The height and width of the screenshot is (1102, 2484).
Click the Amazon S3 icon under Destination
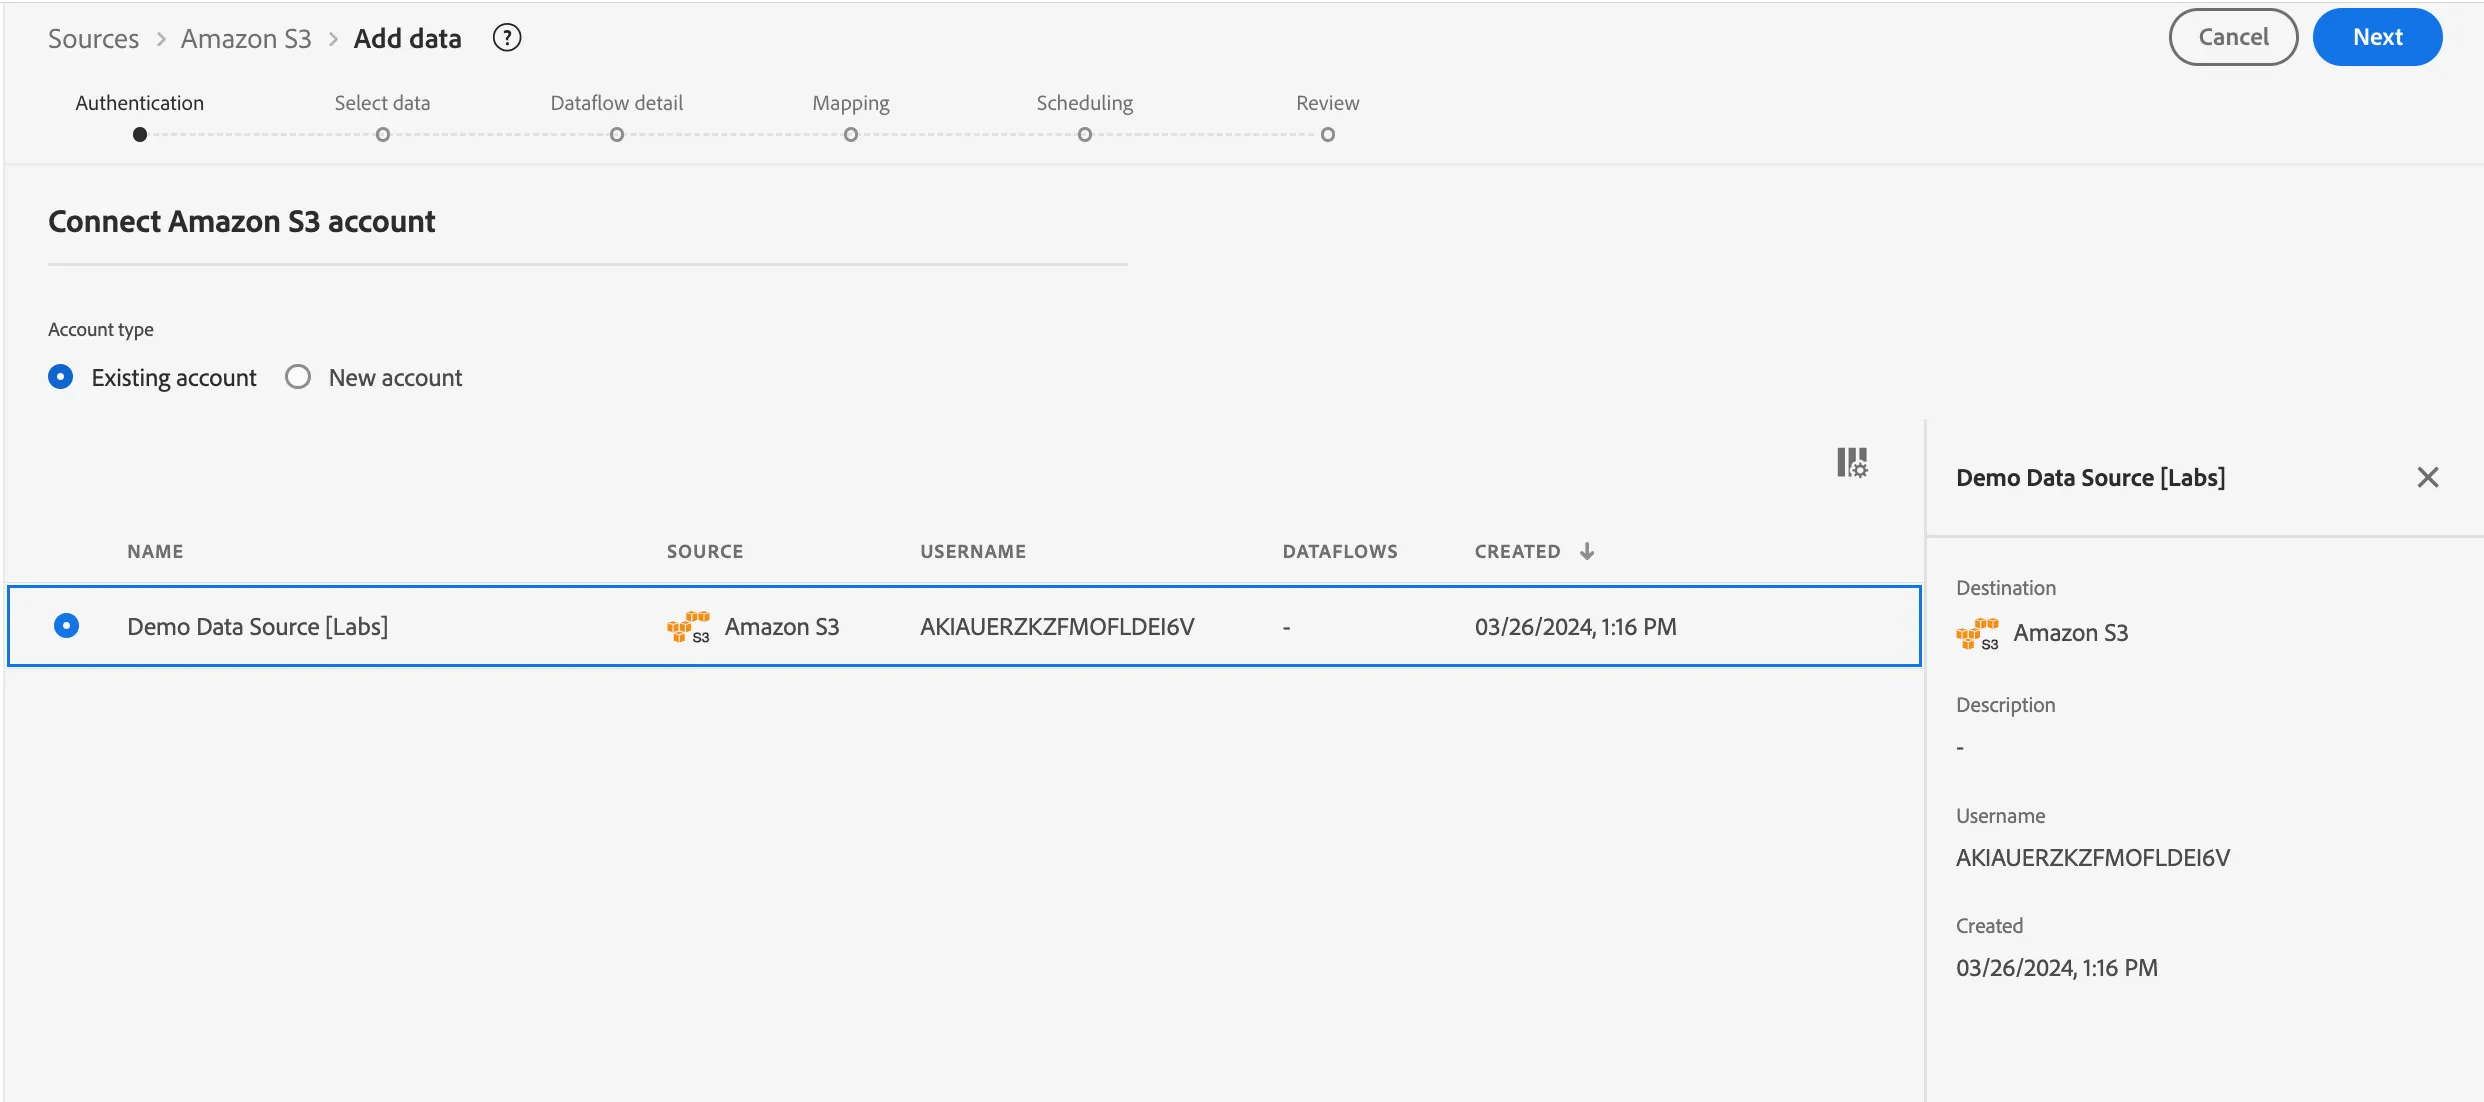[1977, 633]
